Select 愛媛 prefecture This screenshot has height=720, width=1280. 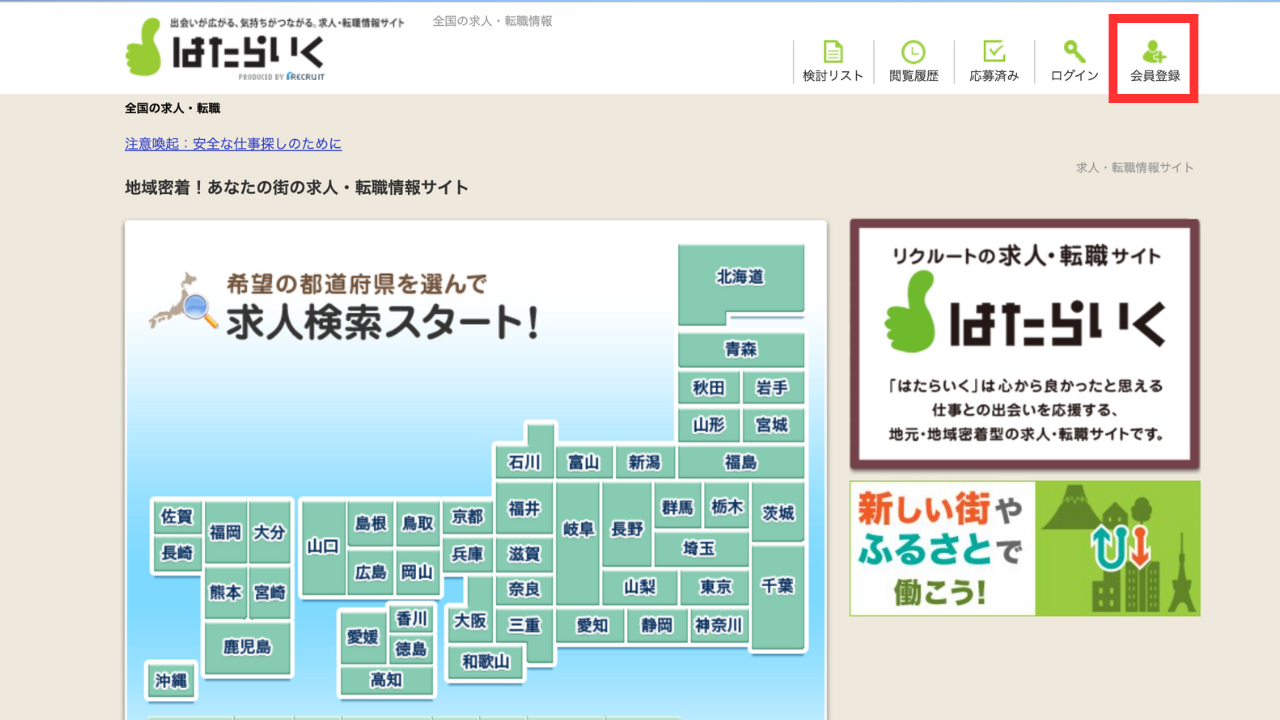pyautogui.click(x=363, y=638)
